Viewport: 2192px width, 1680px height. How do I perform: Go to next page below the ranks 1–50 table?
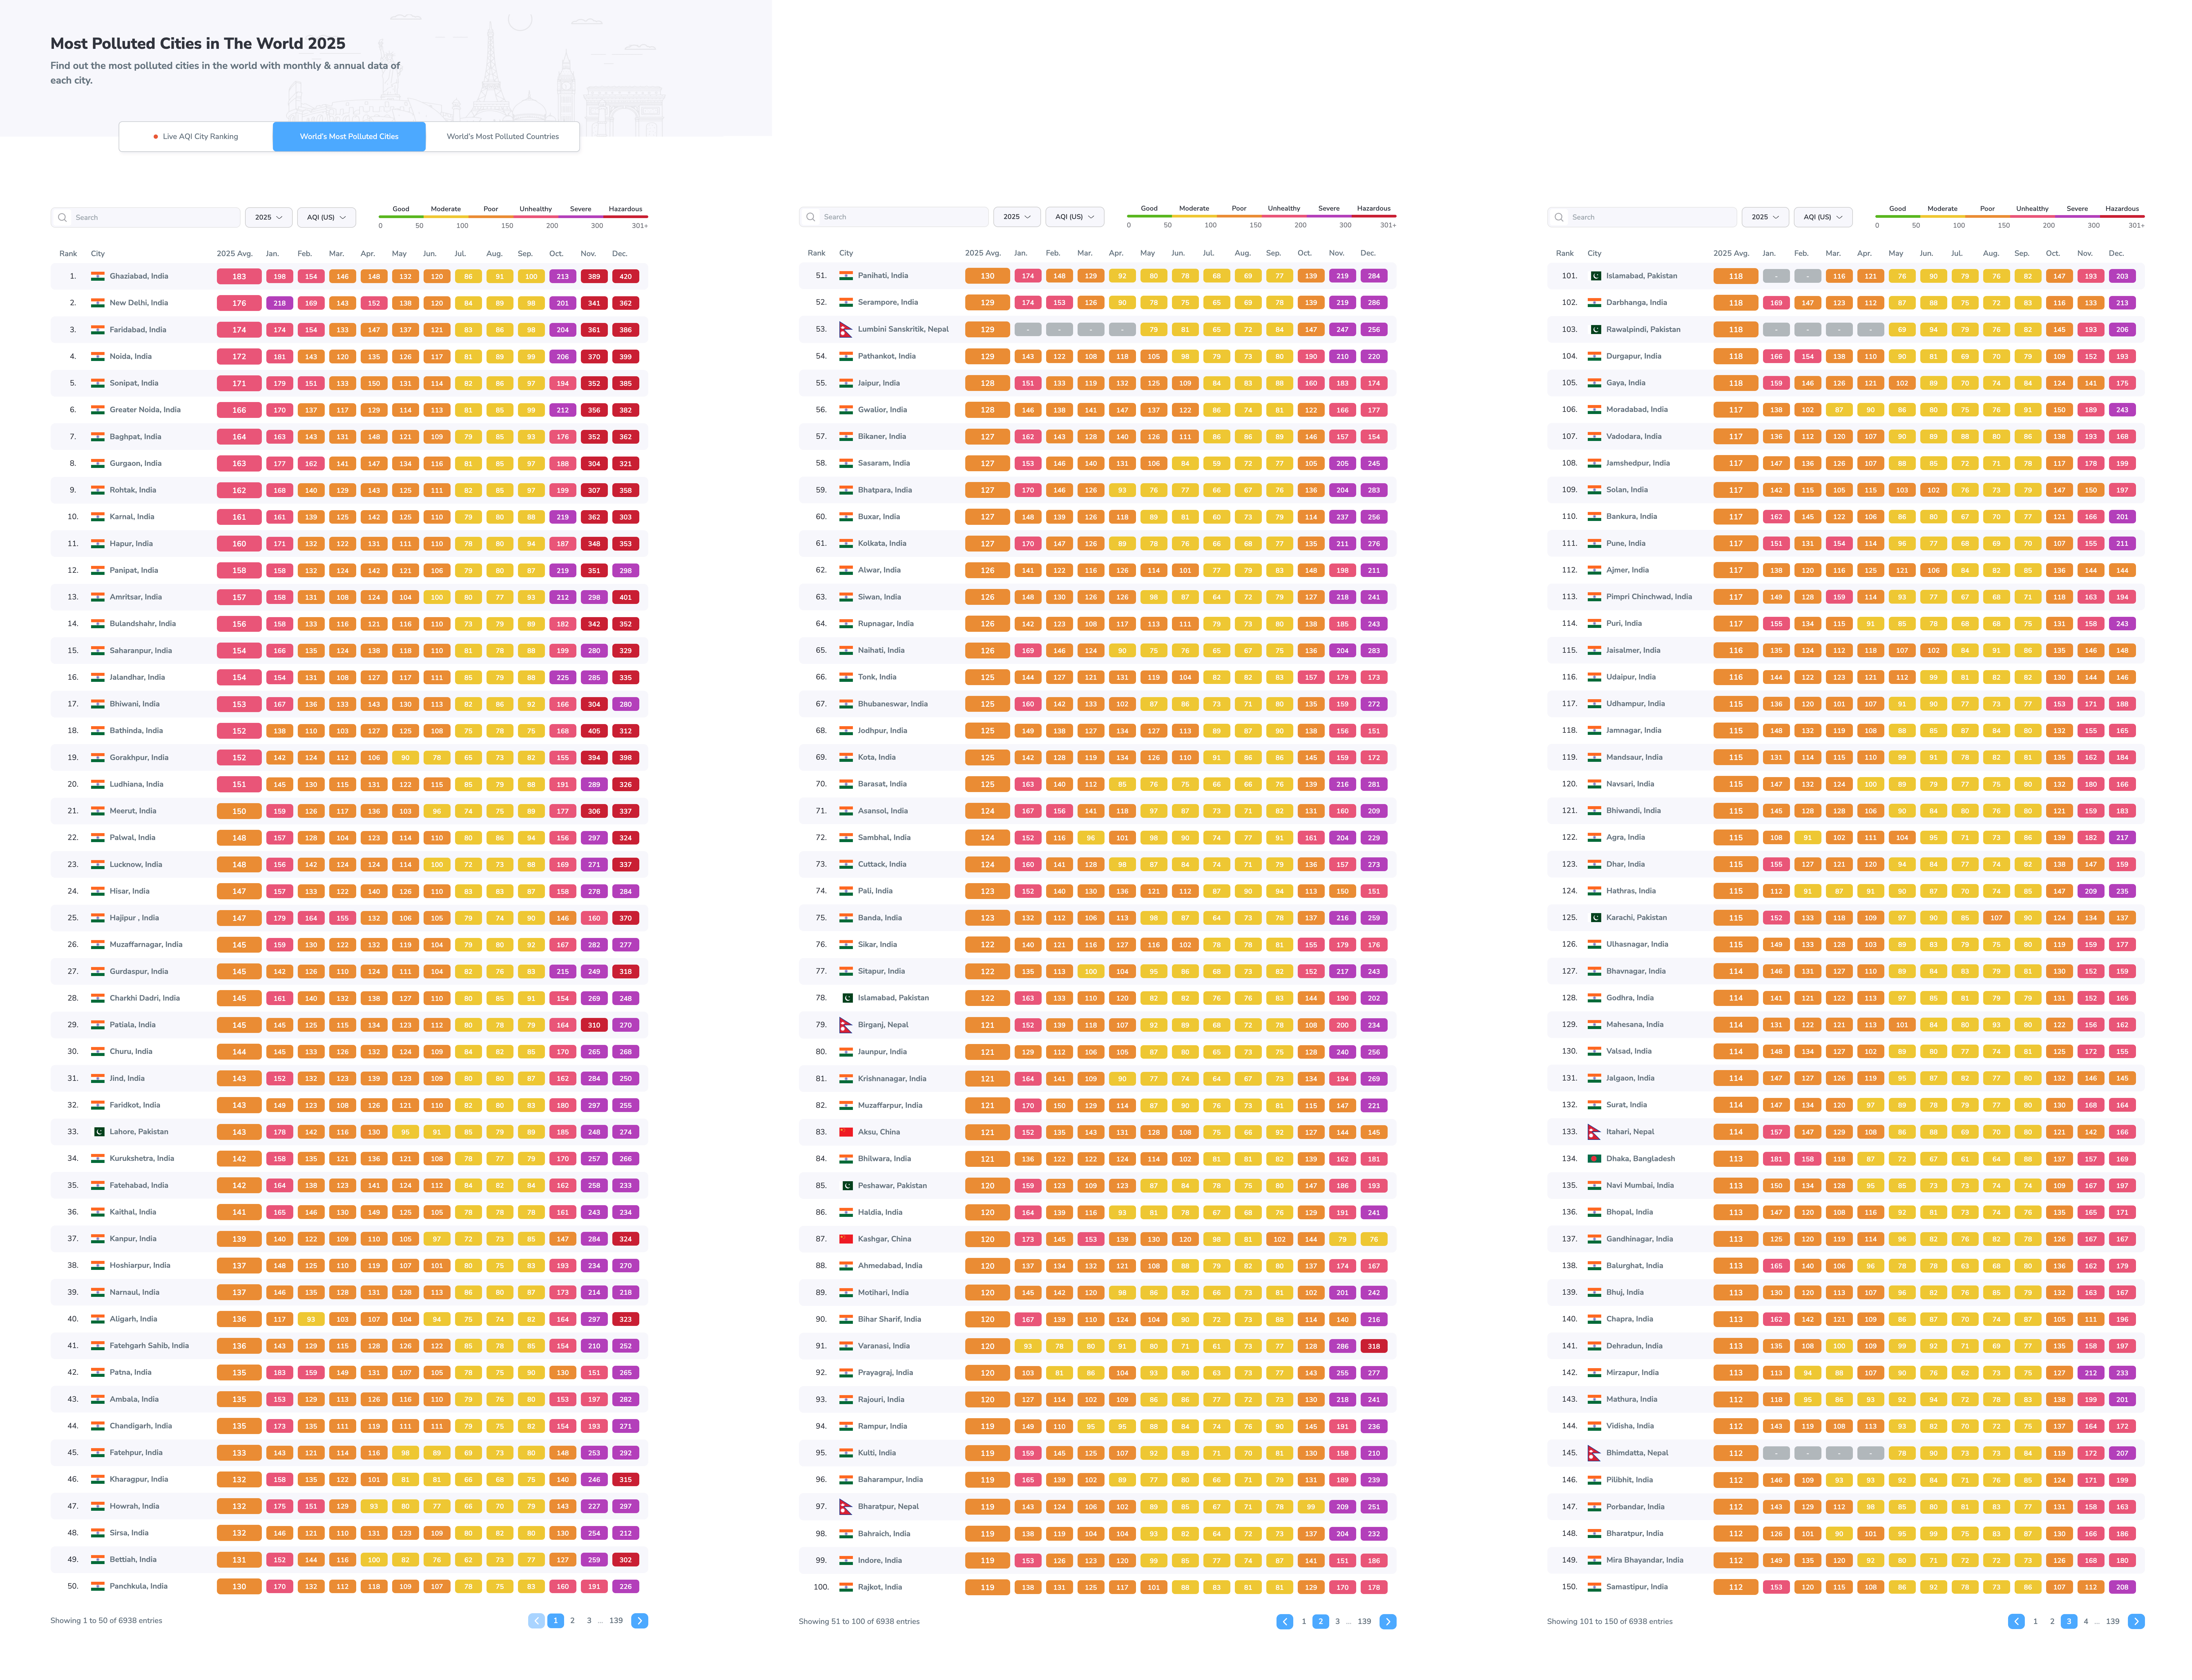coord(640,1621)
